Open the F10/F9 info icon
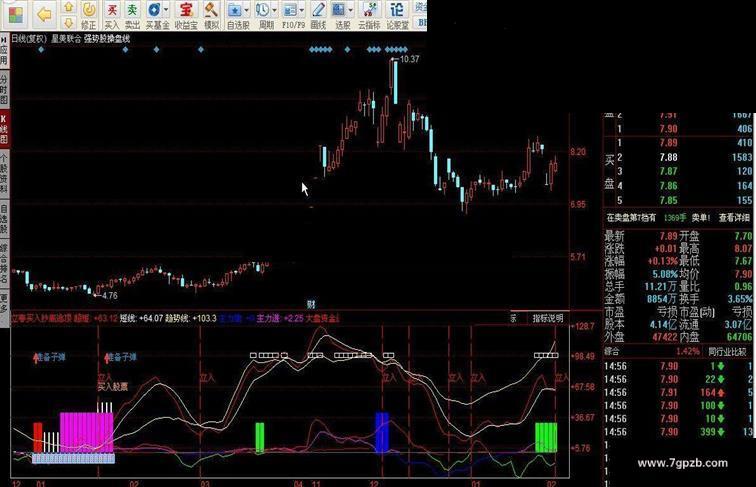 pos(290,10)
